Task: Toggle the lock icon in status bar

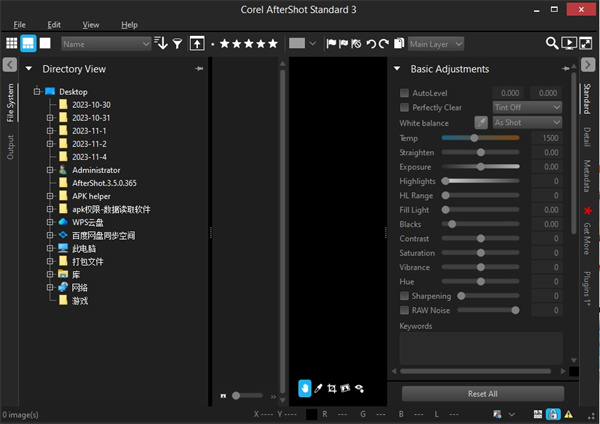Action: click(553, 414)
